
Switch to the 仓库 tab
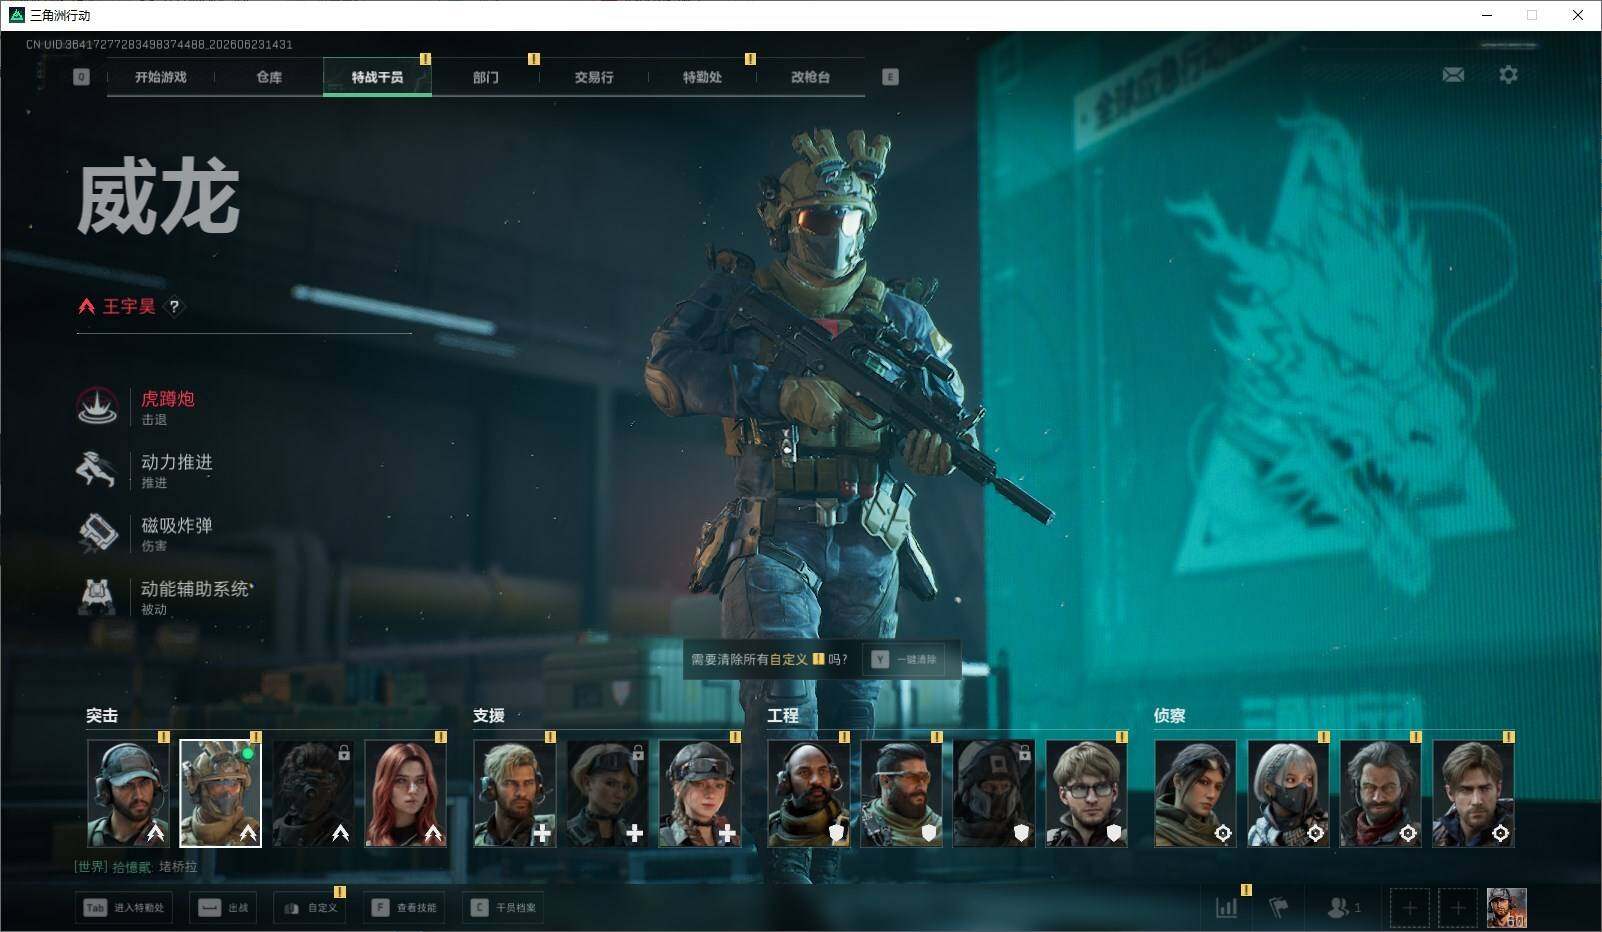(x=269, y=77)
